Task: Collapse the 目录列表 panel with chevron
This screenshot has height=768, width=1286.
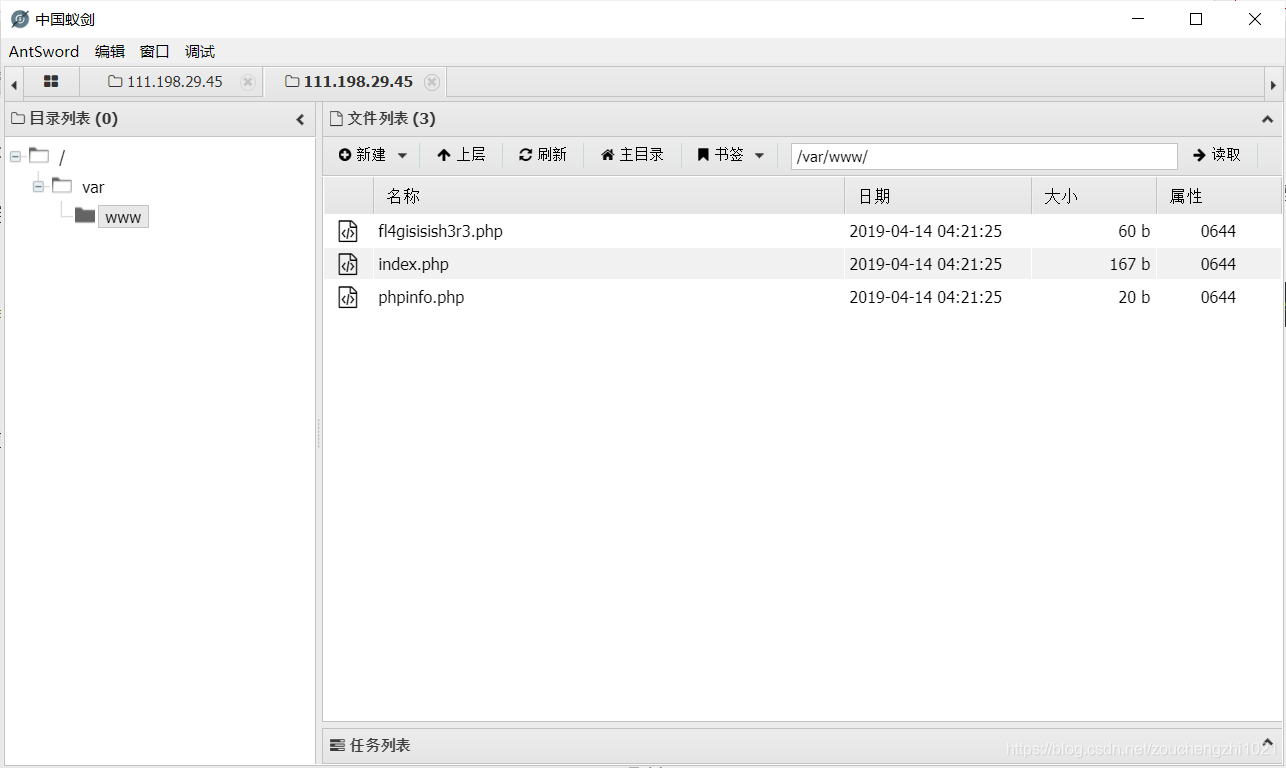Action: click(300, 119)
